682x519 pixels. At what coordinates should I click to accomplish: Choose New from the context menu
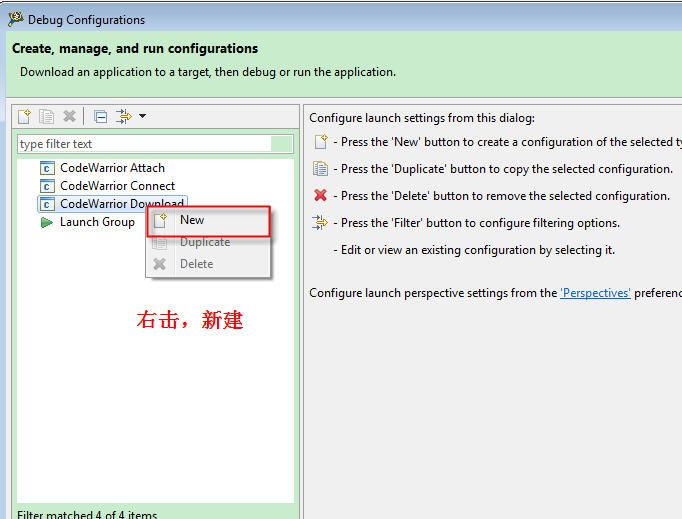[208, 221]
